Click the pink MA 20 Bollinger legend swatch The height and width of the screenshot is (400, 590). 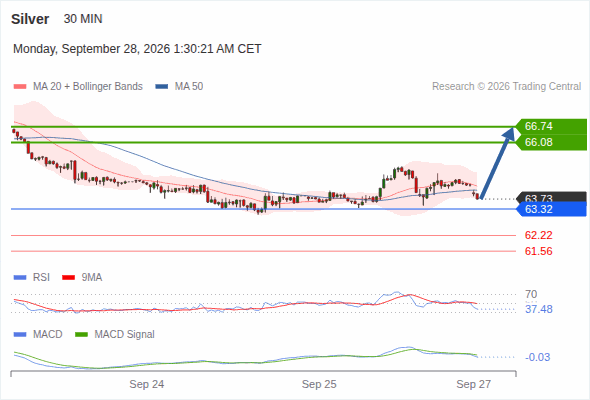[x=20, y=87]
